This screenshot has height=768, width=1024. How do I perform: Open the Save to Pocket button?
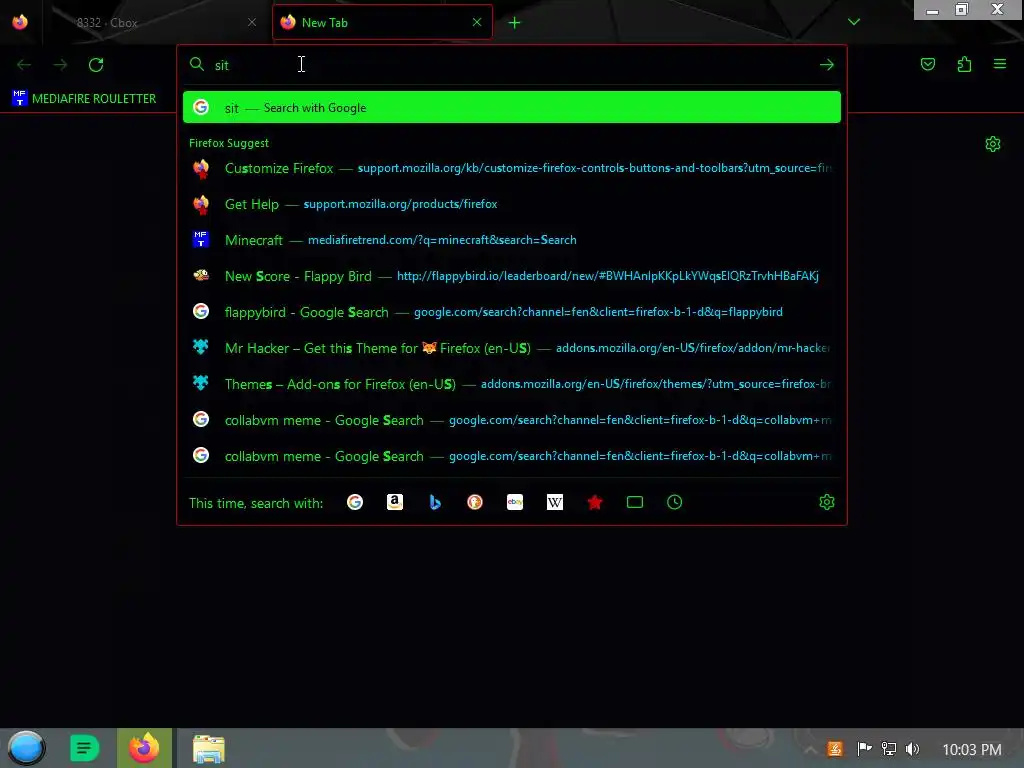coord(928,64)
